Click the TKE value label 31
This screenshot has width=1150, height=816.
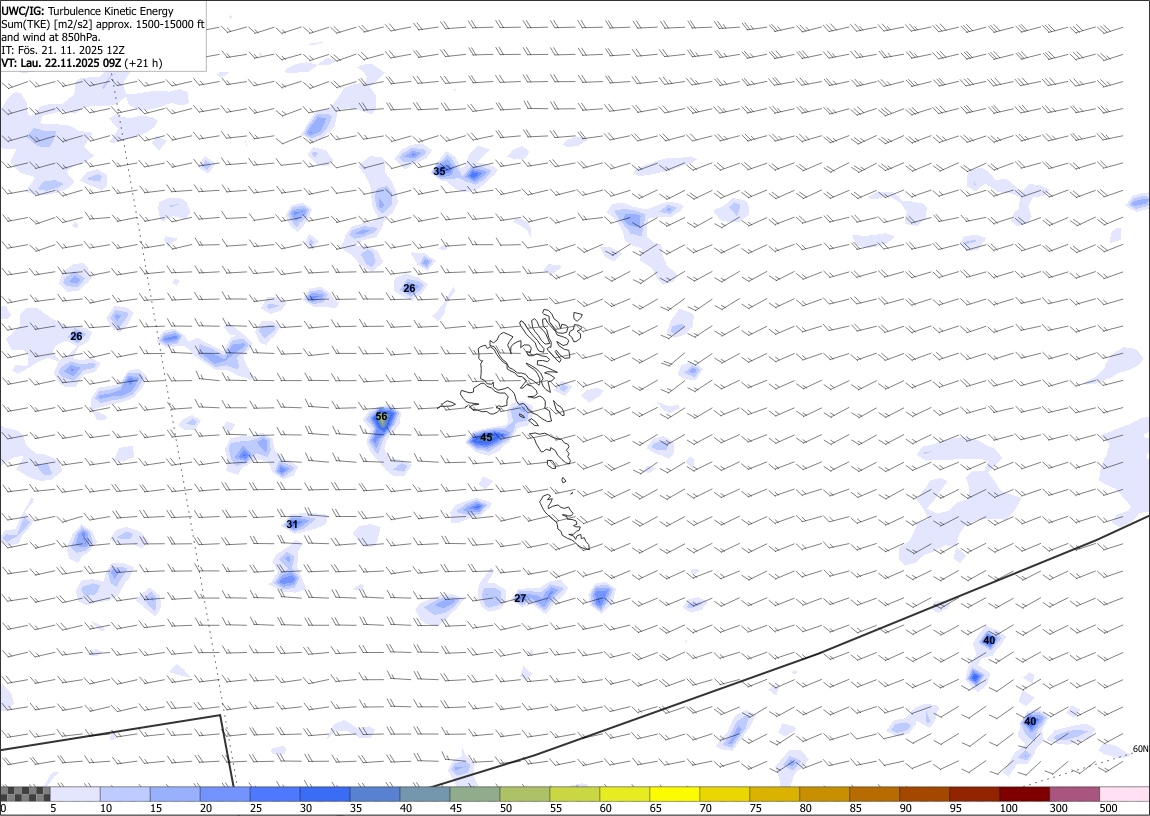click(x=292, y=524)
